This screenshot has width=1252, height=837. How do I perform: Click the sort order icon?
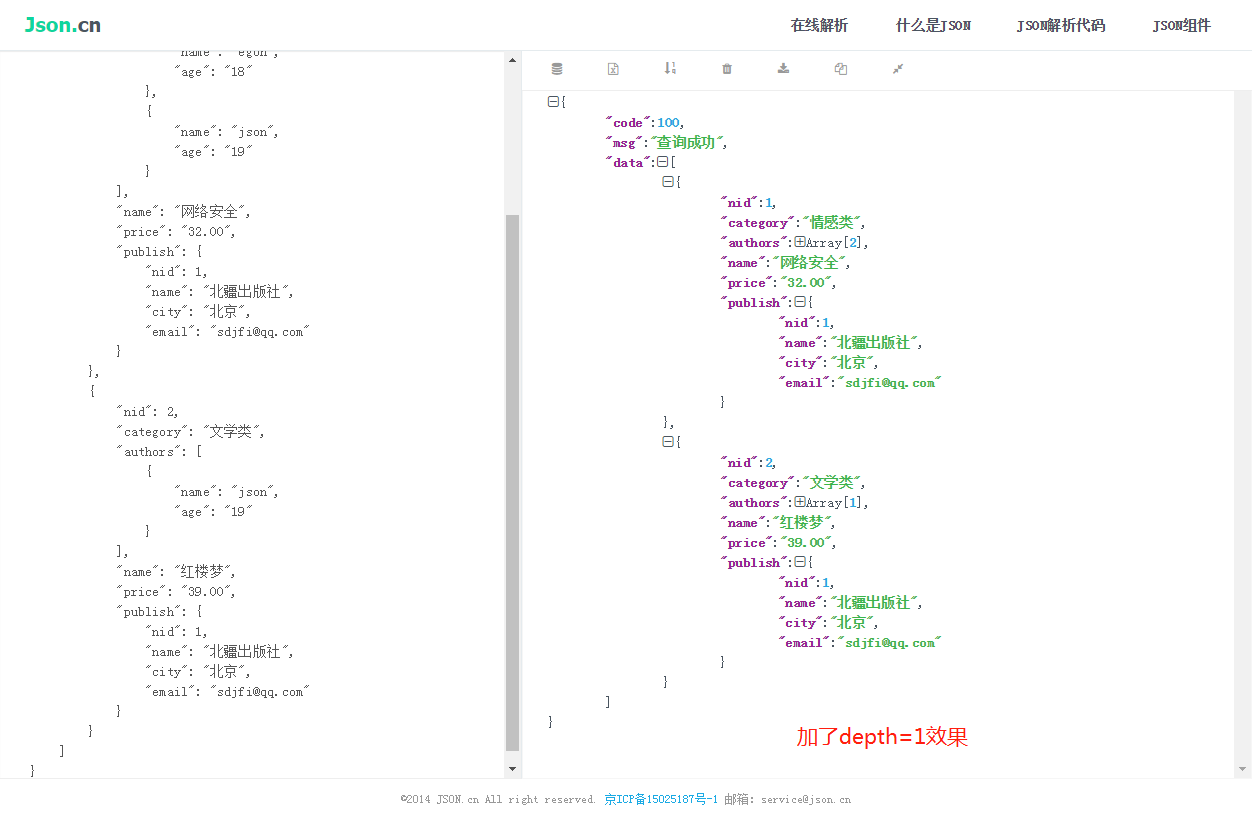(670, 68)
